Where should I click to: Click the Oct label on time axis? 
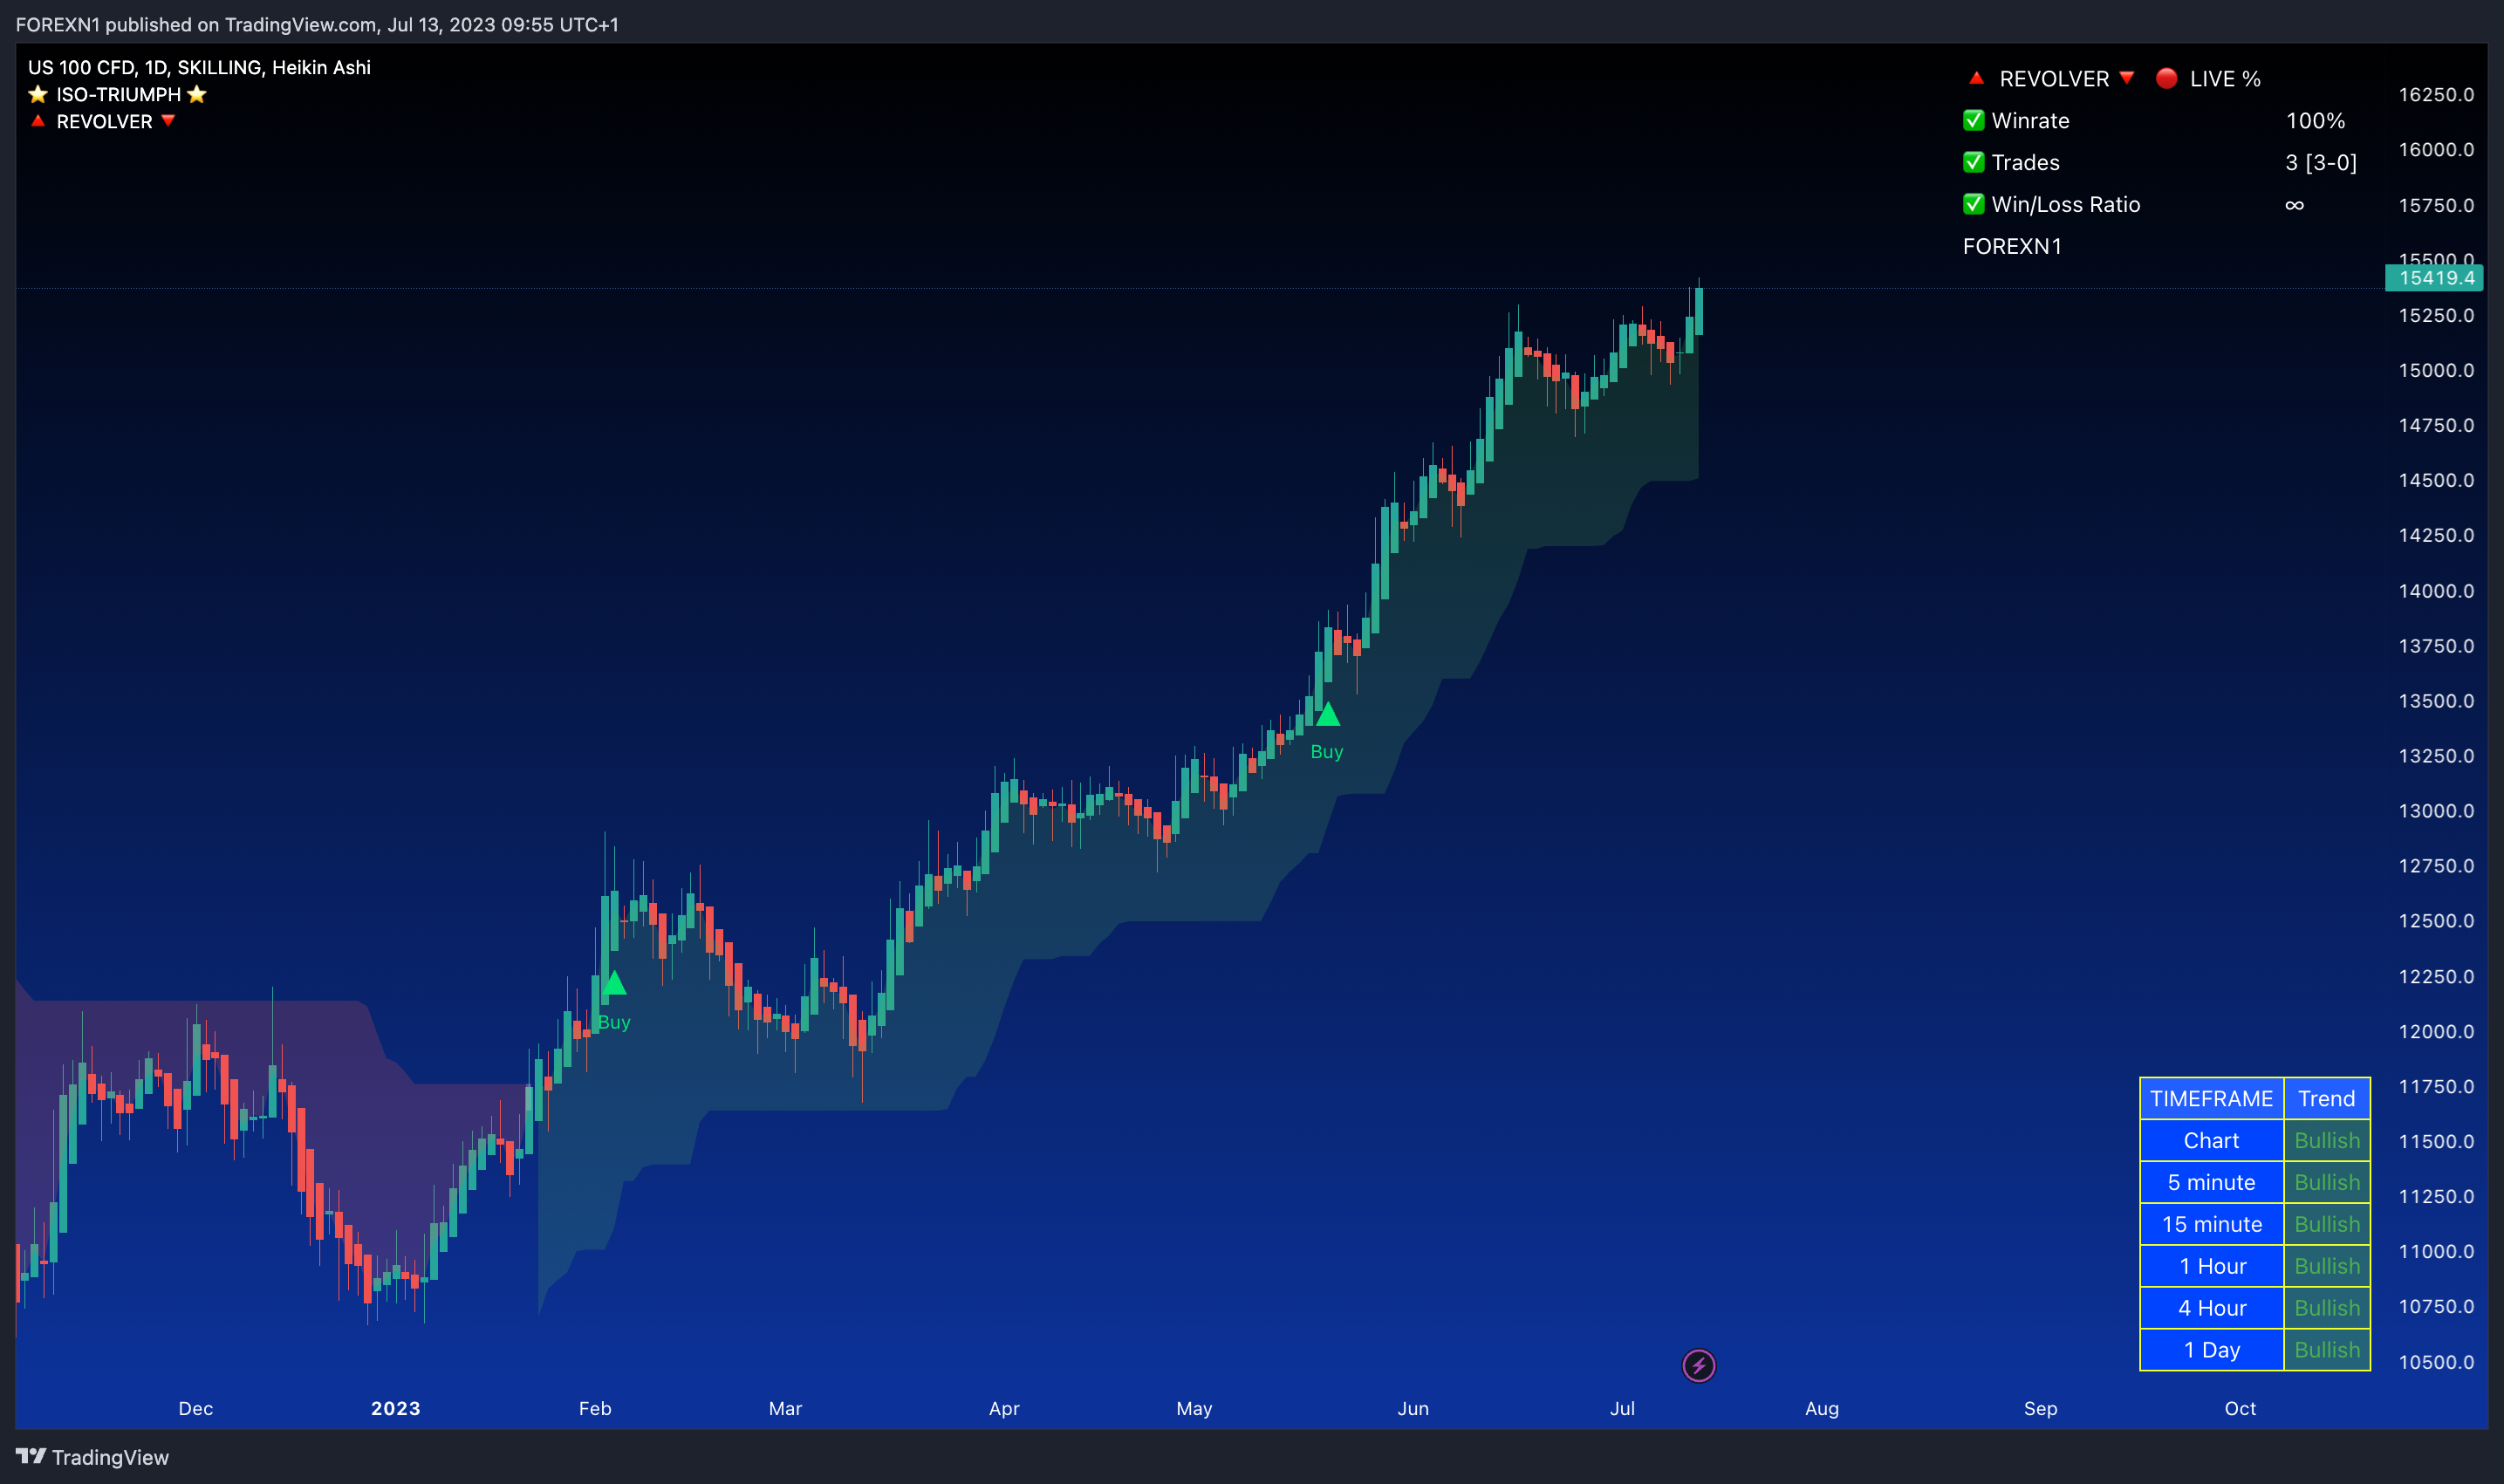point(2240,1408)
